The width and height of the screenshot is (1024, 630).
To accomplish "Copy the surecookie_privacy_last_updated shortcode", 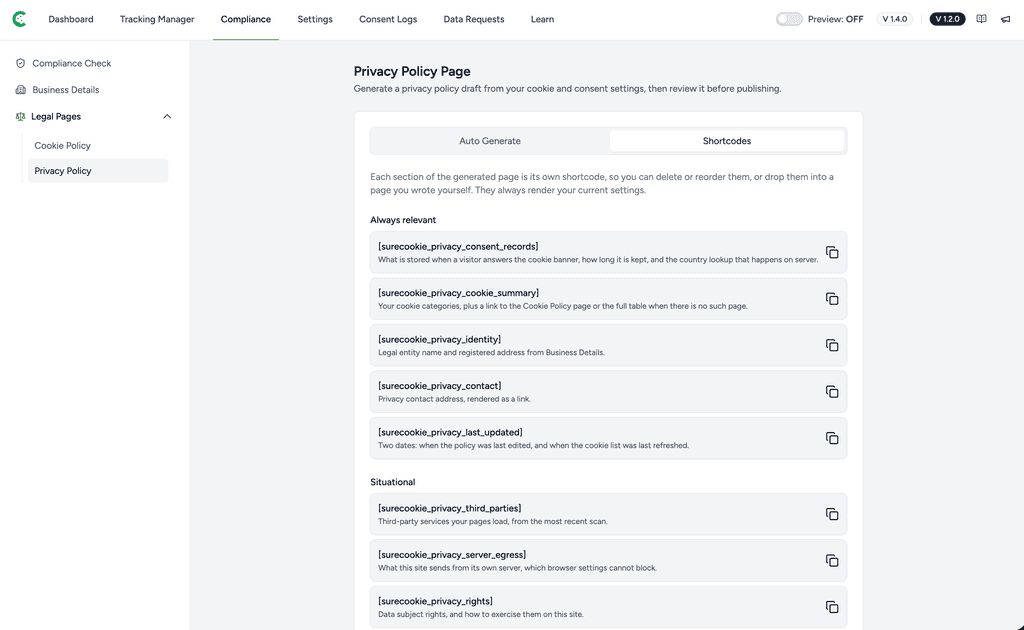I will (832, 438).
